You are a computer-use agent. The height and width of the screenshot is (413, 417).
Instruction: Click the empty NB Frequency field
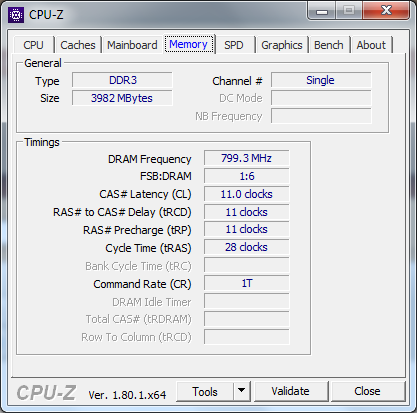tap(321, 116)
